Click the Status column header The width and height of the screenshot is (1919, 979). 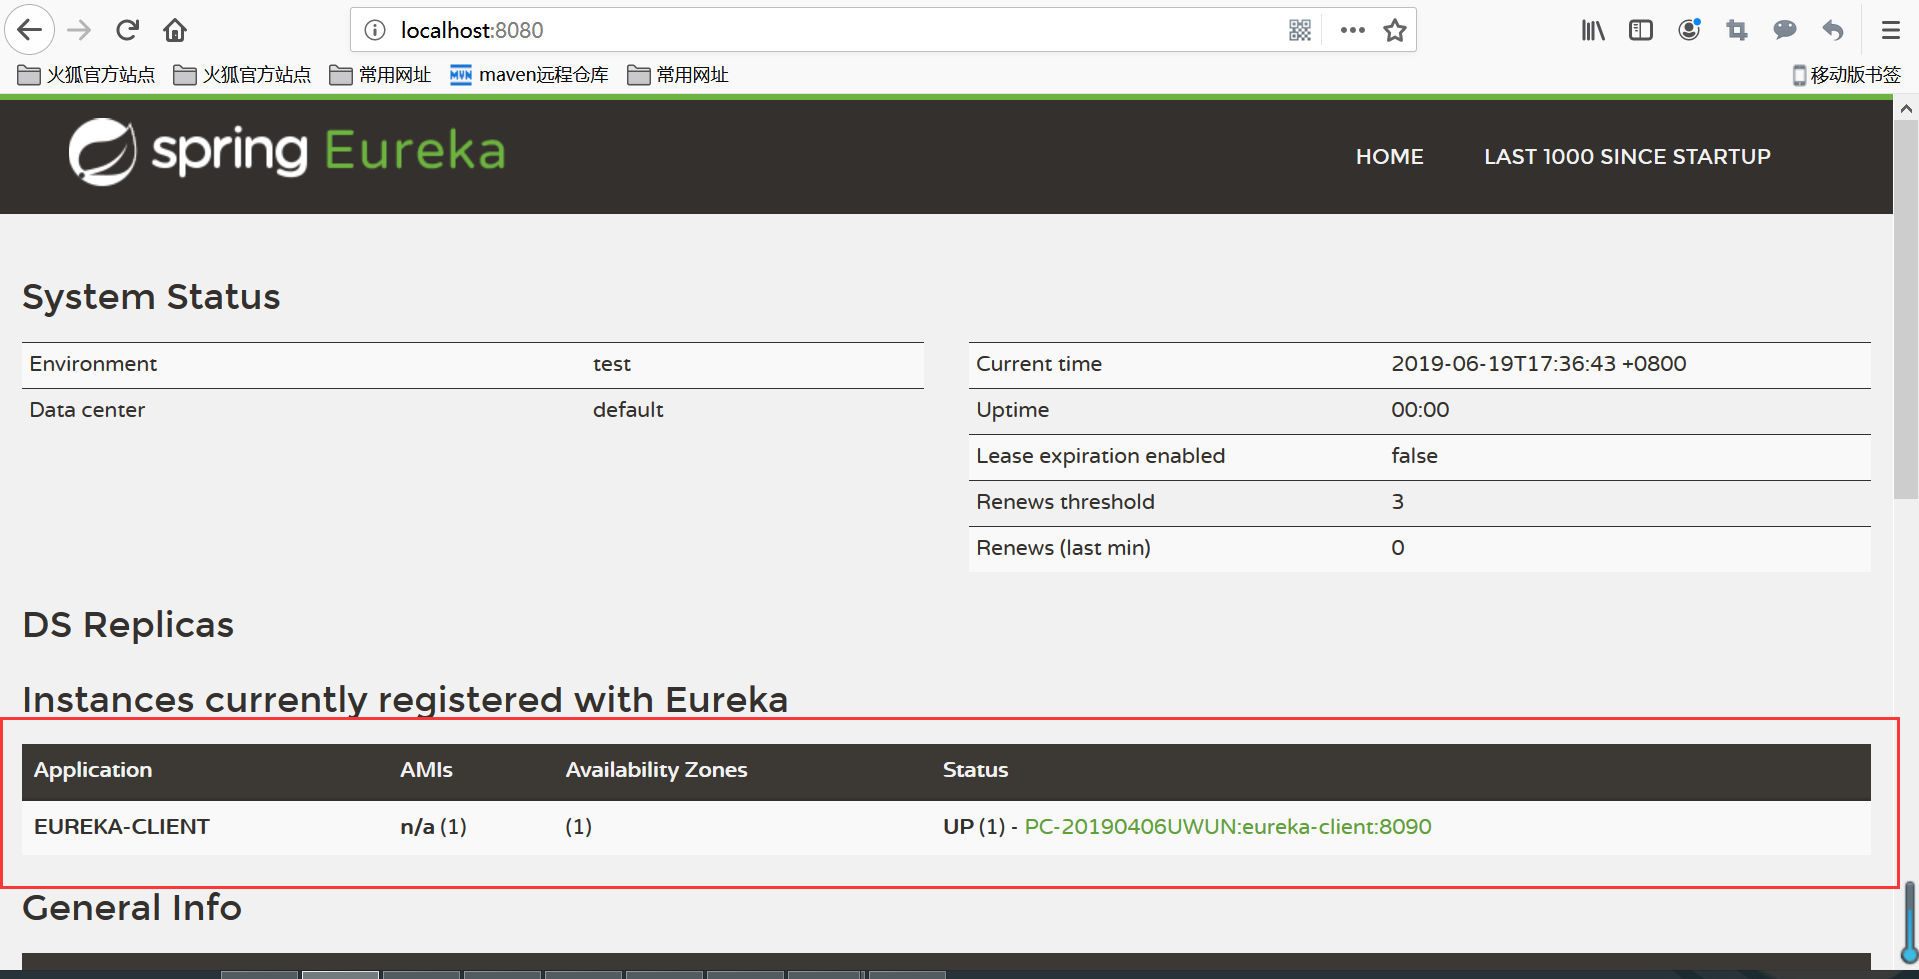(x=976, y=770)
